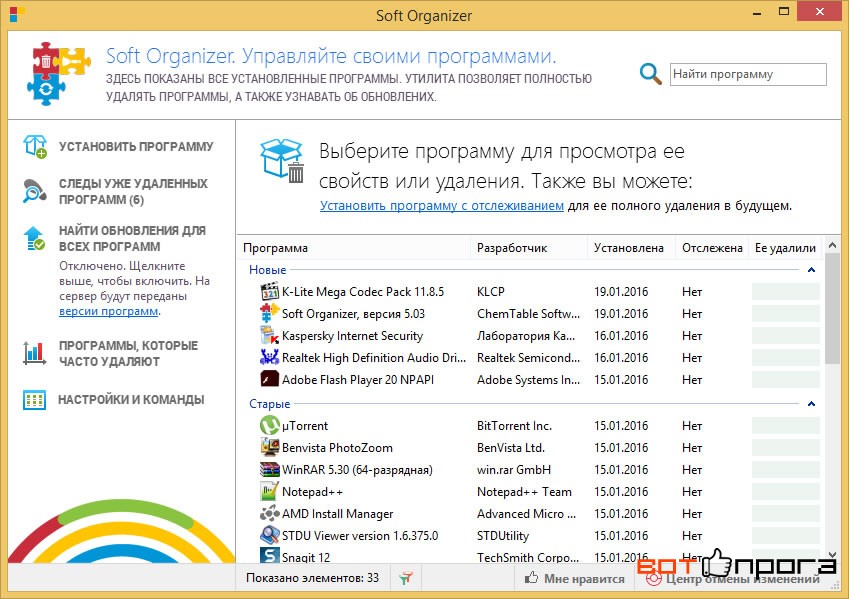
Task: Collapse the Старые group
Action: point(811,403)
